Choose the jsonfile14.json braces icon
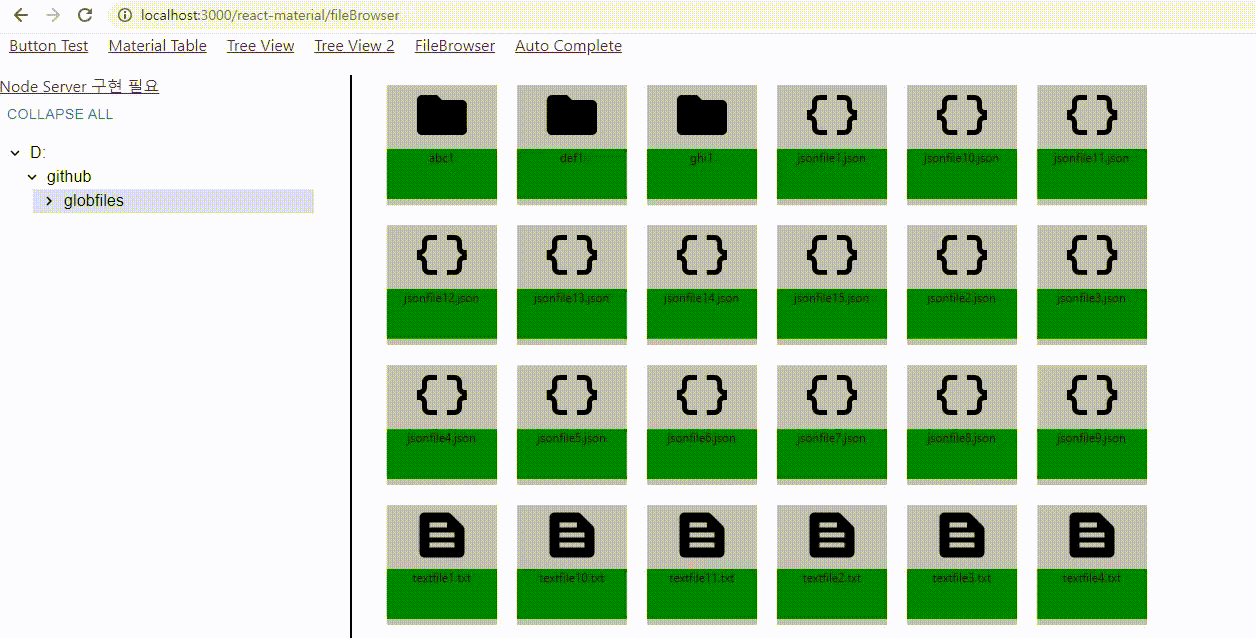Screen dimensions: 1256x638 click(x=702, y=255)
